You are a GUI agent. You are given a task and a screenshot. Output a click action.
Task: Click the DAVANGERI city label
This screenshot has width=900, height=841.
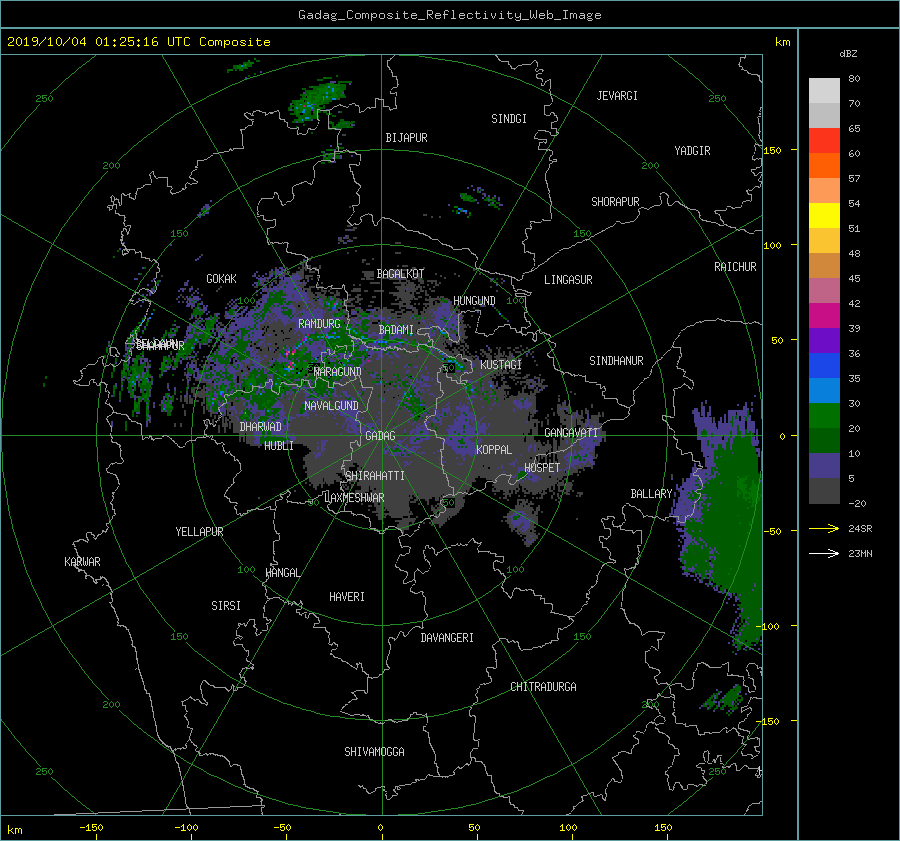point(447,638)
